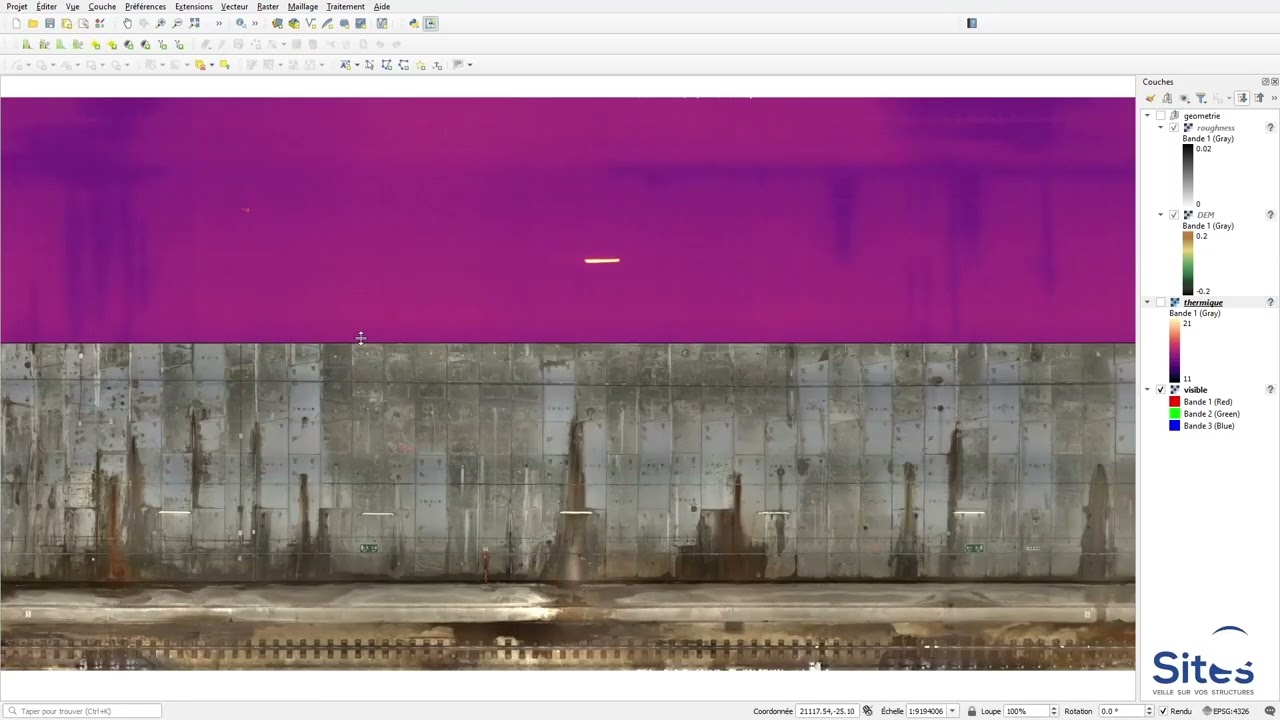Click the Coordonnée input field
The width and height of the screenshot is (1280, 720).
pos(827,711)
